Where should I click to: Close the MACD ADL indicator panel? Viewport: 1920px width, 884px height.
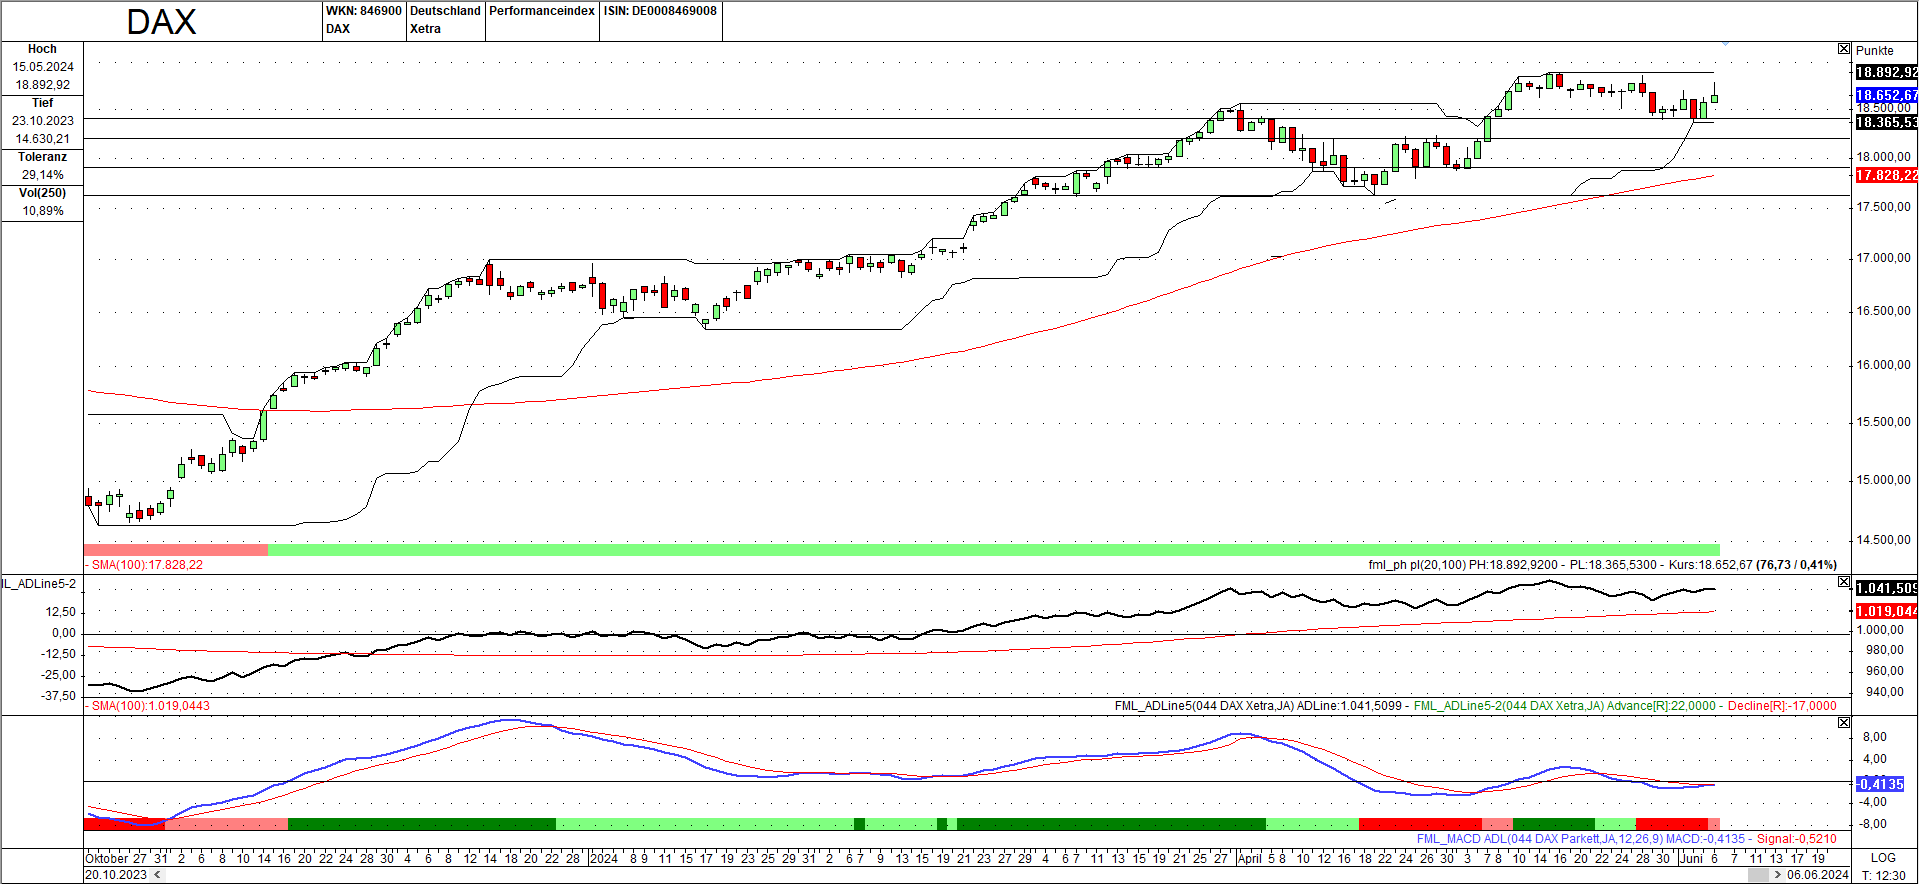click(1844, 722)
